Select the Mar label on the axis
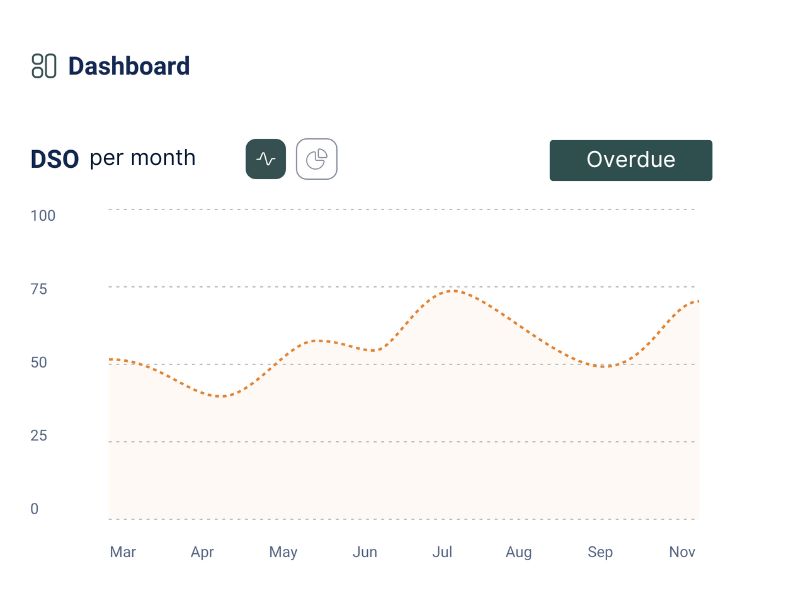 (123, 552)
